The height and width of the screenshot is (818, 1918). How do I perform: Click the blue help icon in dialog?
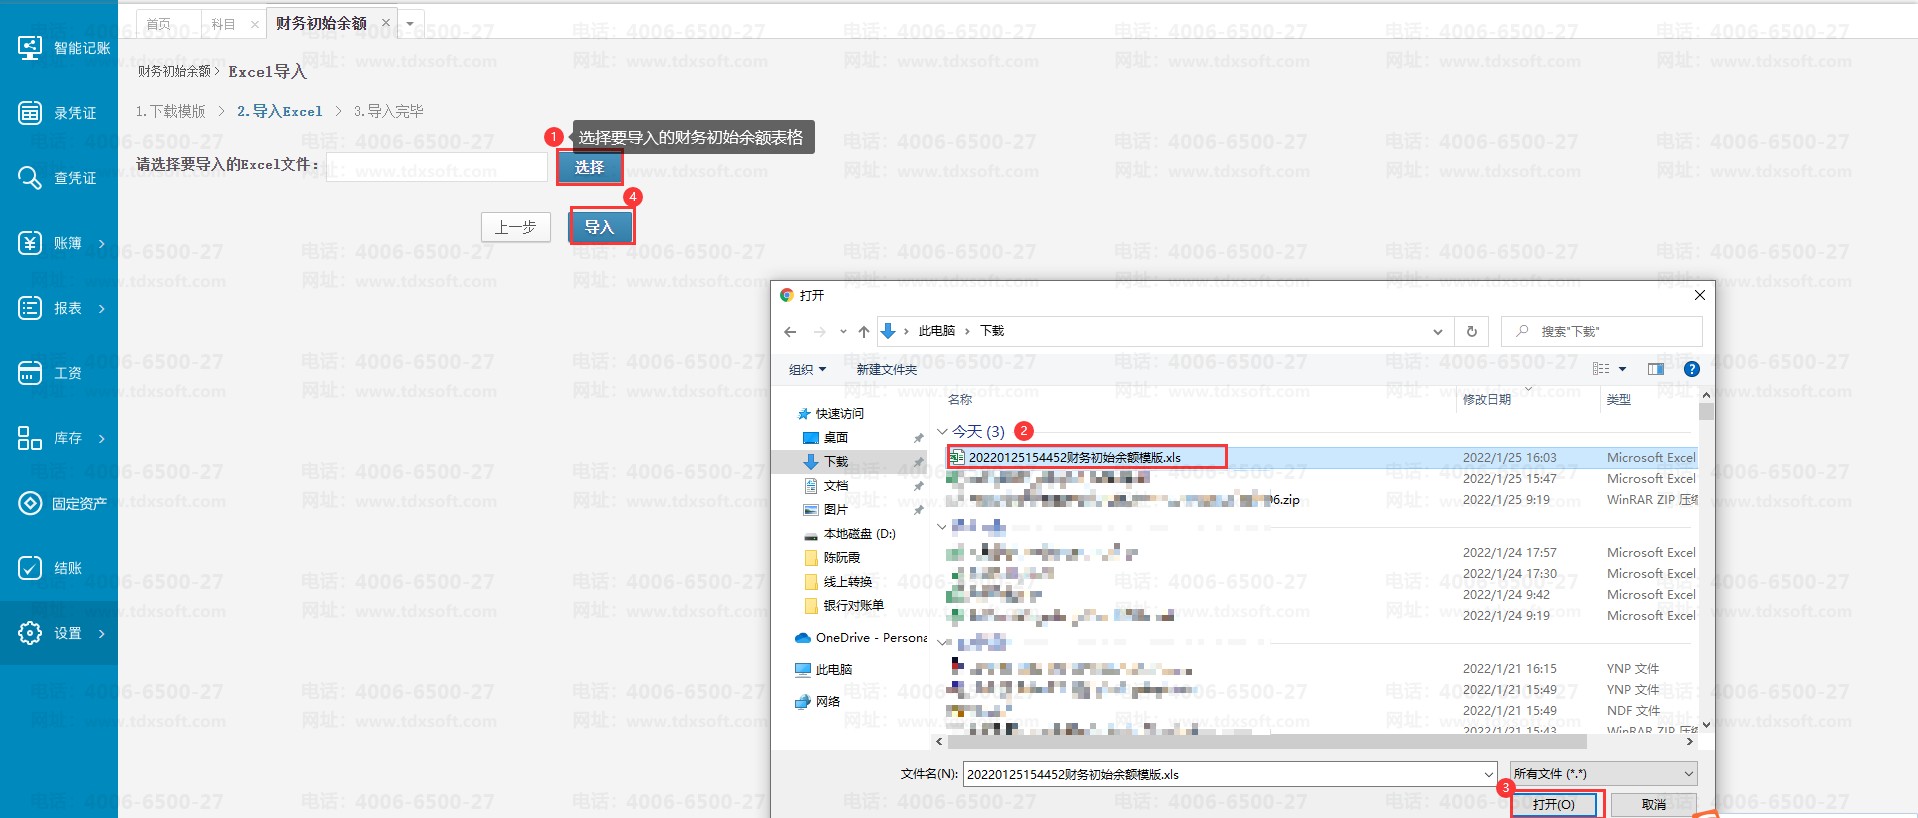point(1692,369)
